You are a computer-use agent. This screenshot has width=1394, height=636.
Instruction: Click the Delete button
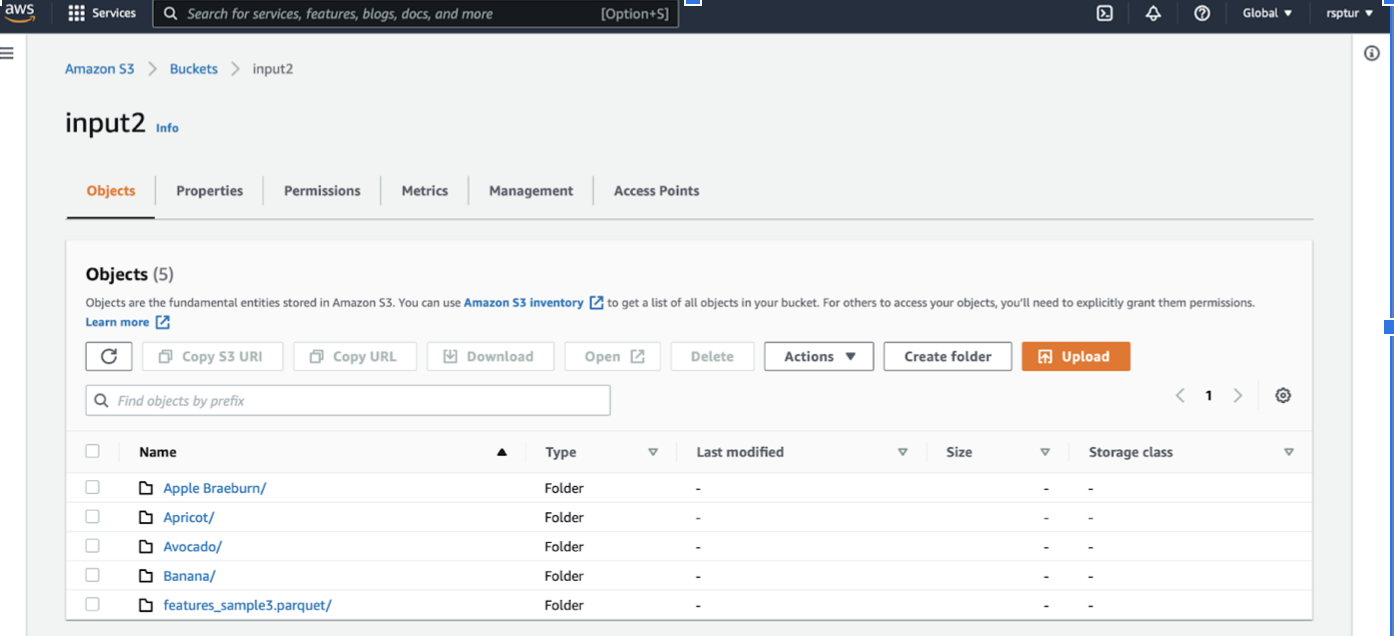[712, 356]
